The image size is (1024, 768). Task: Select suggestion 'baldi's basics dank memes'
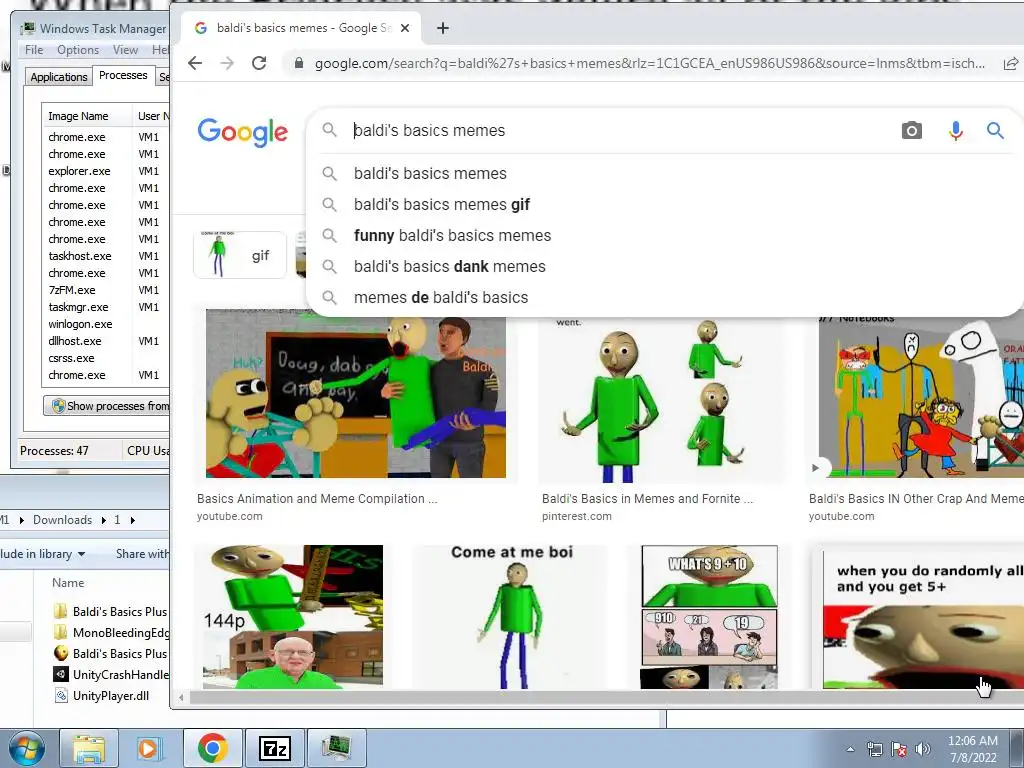point(449,266)
